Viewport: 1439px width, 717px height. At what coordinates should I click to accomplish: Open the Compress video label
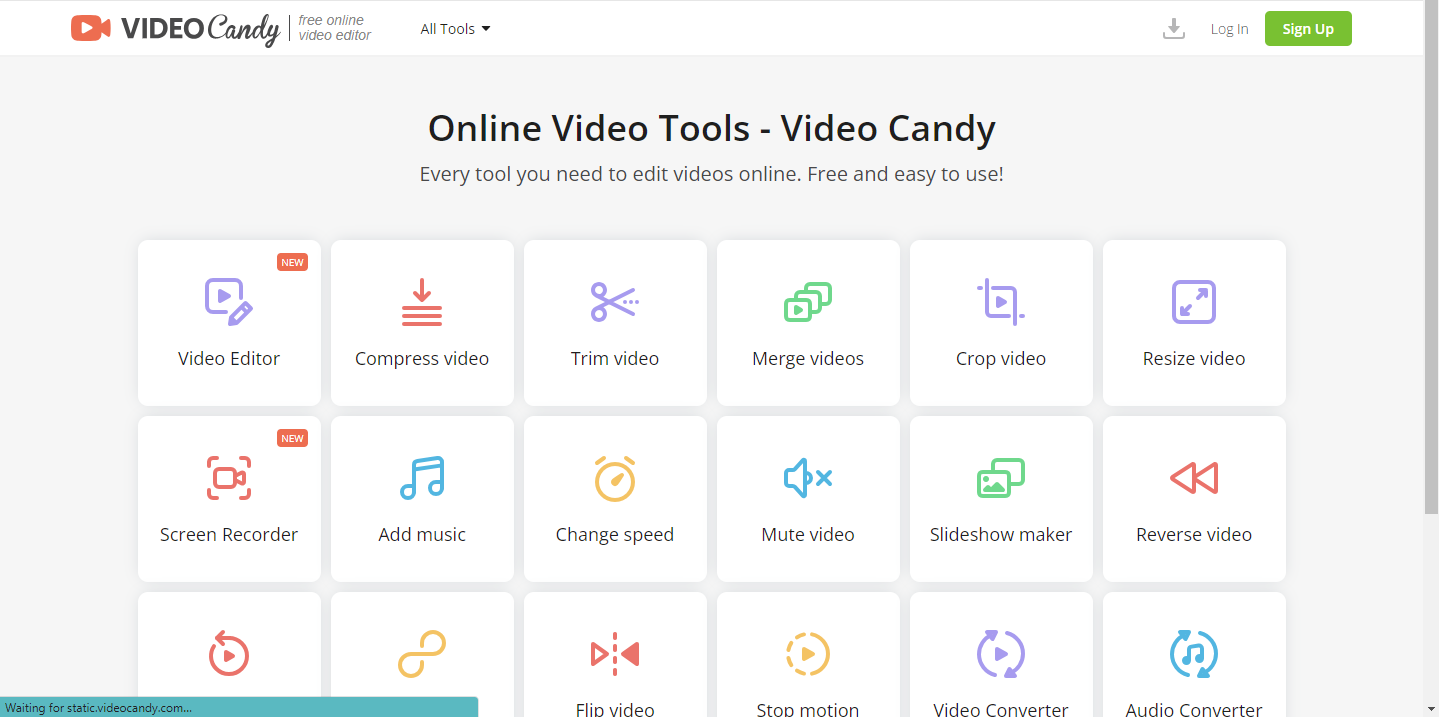click(x=422, y=359)
